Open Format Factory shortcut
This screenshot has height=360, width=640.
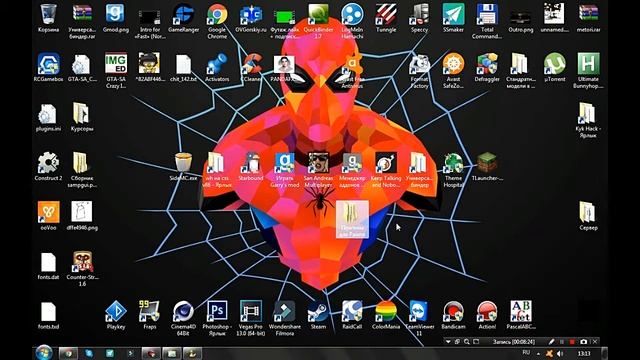(420, 71)
